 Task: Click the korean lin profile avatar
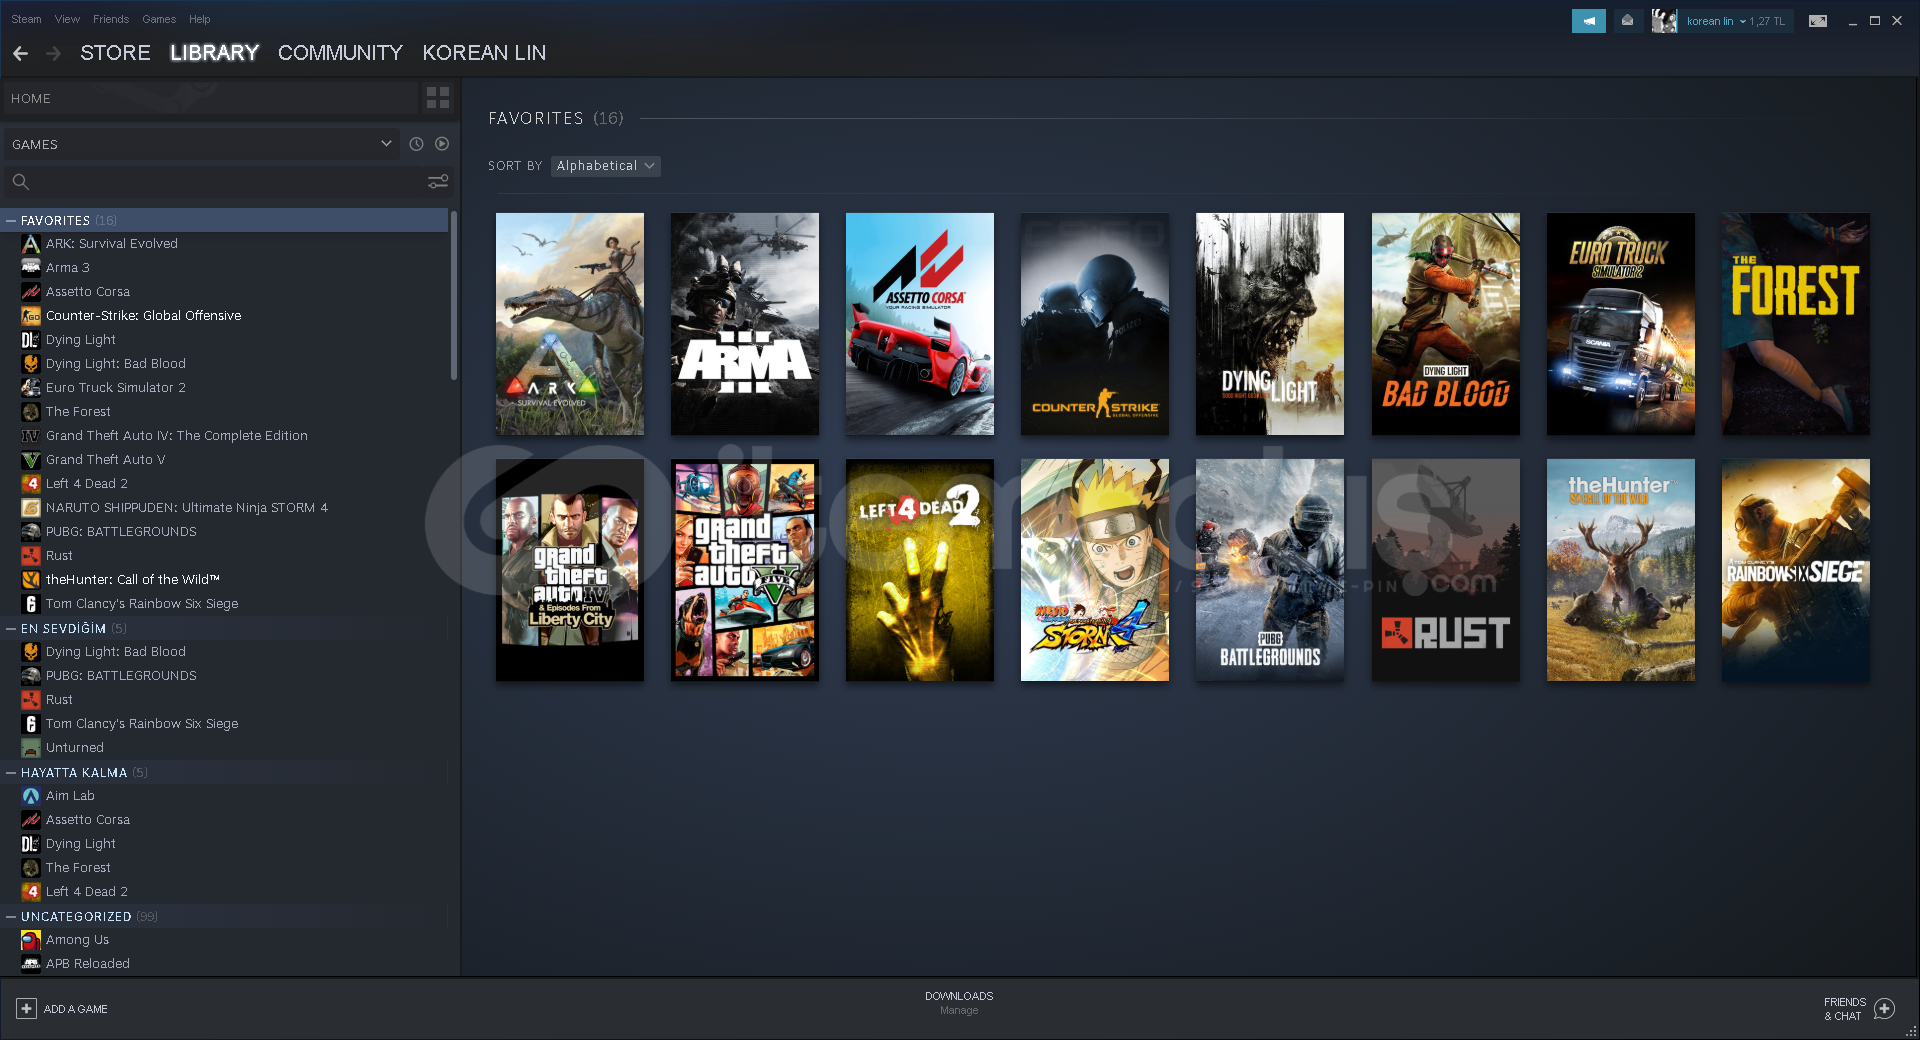pyautogui.click(x=1664, y=21)
